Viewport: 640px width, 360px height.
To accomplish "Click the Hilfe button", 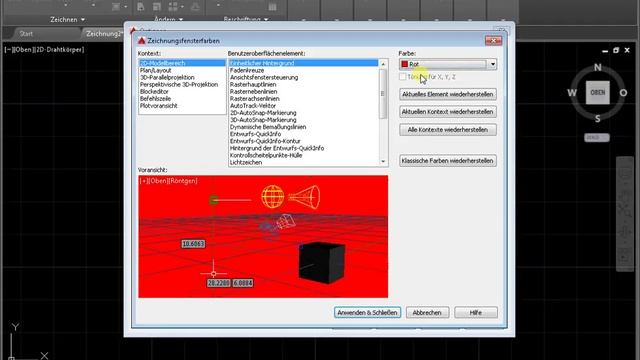I will 476,313.
